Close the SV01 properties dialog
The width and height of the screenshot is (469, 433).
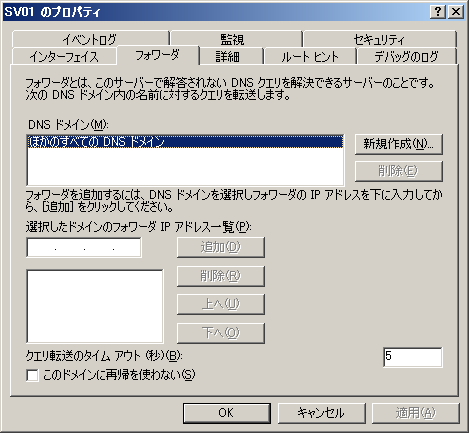(456, 12)
